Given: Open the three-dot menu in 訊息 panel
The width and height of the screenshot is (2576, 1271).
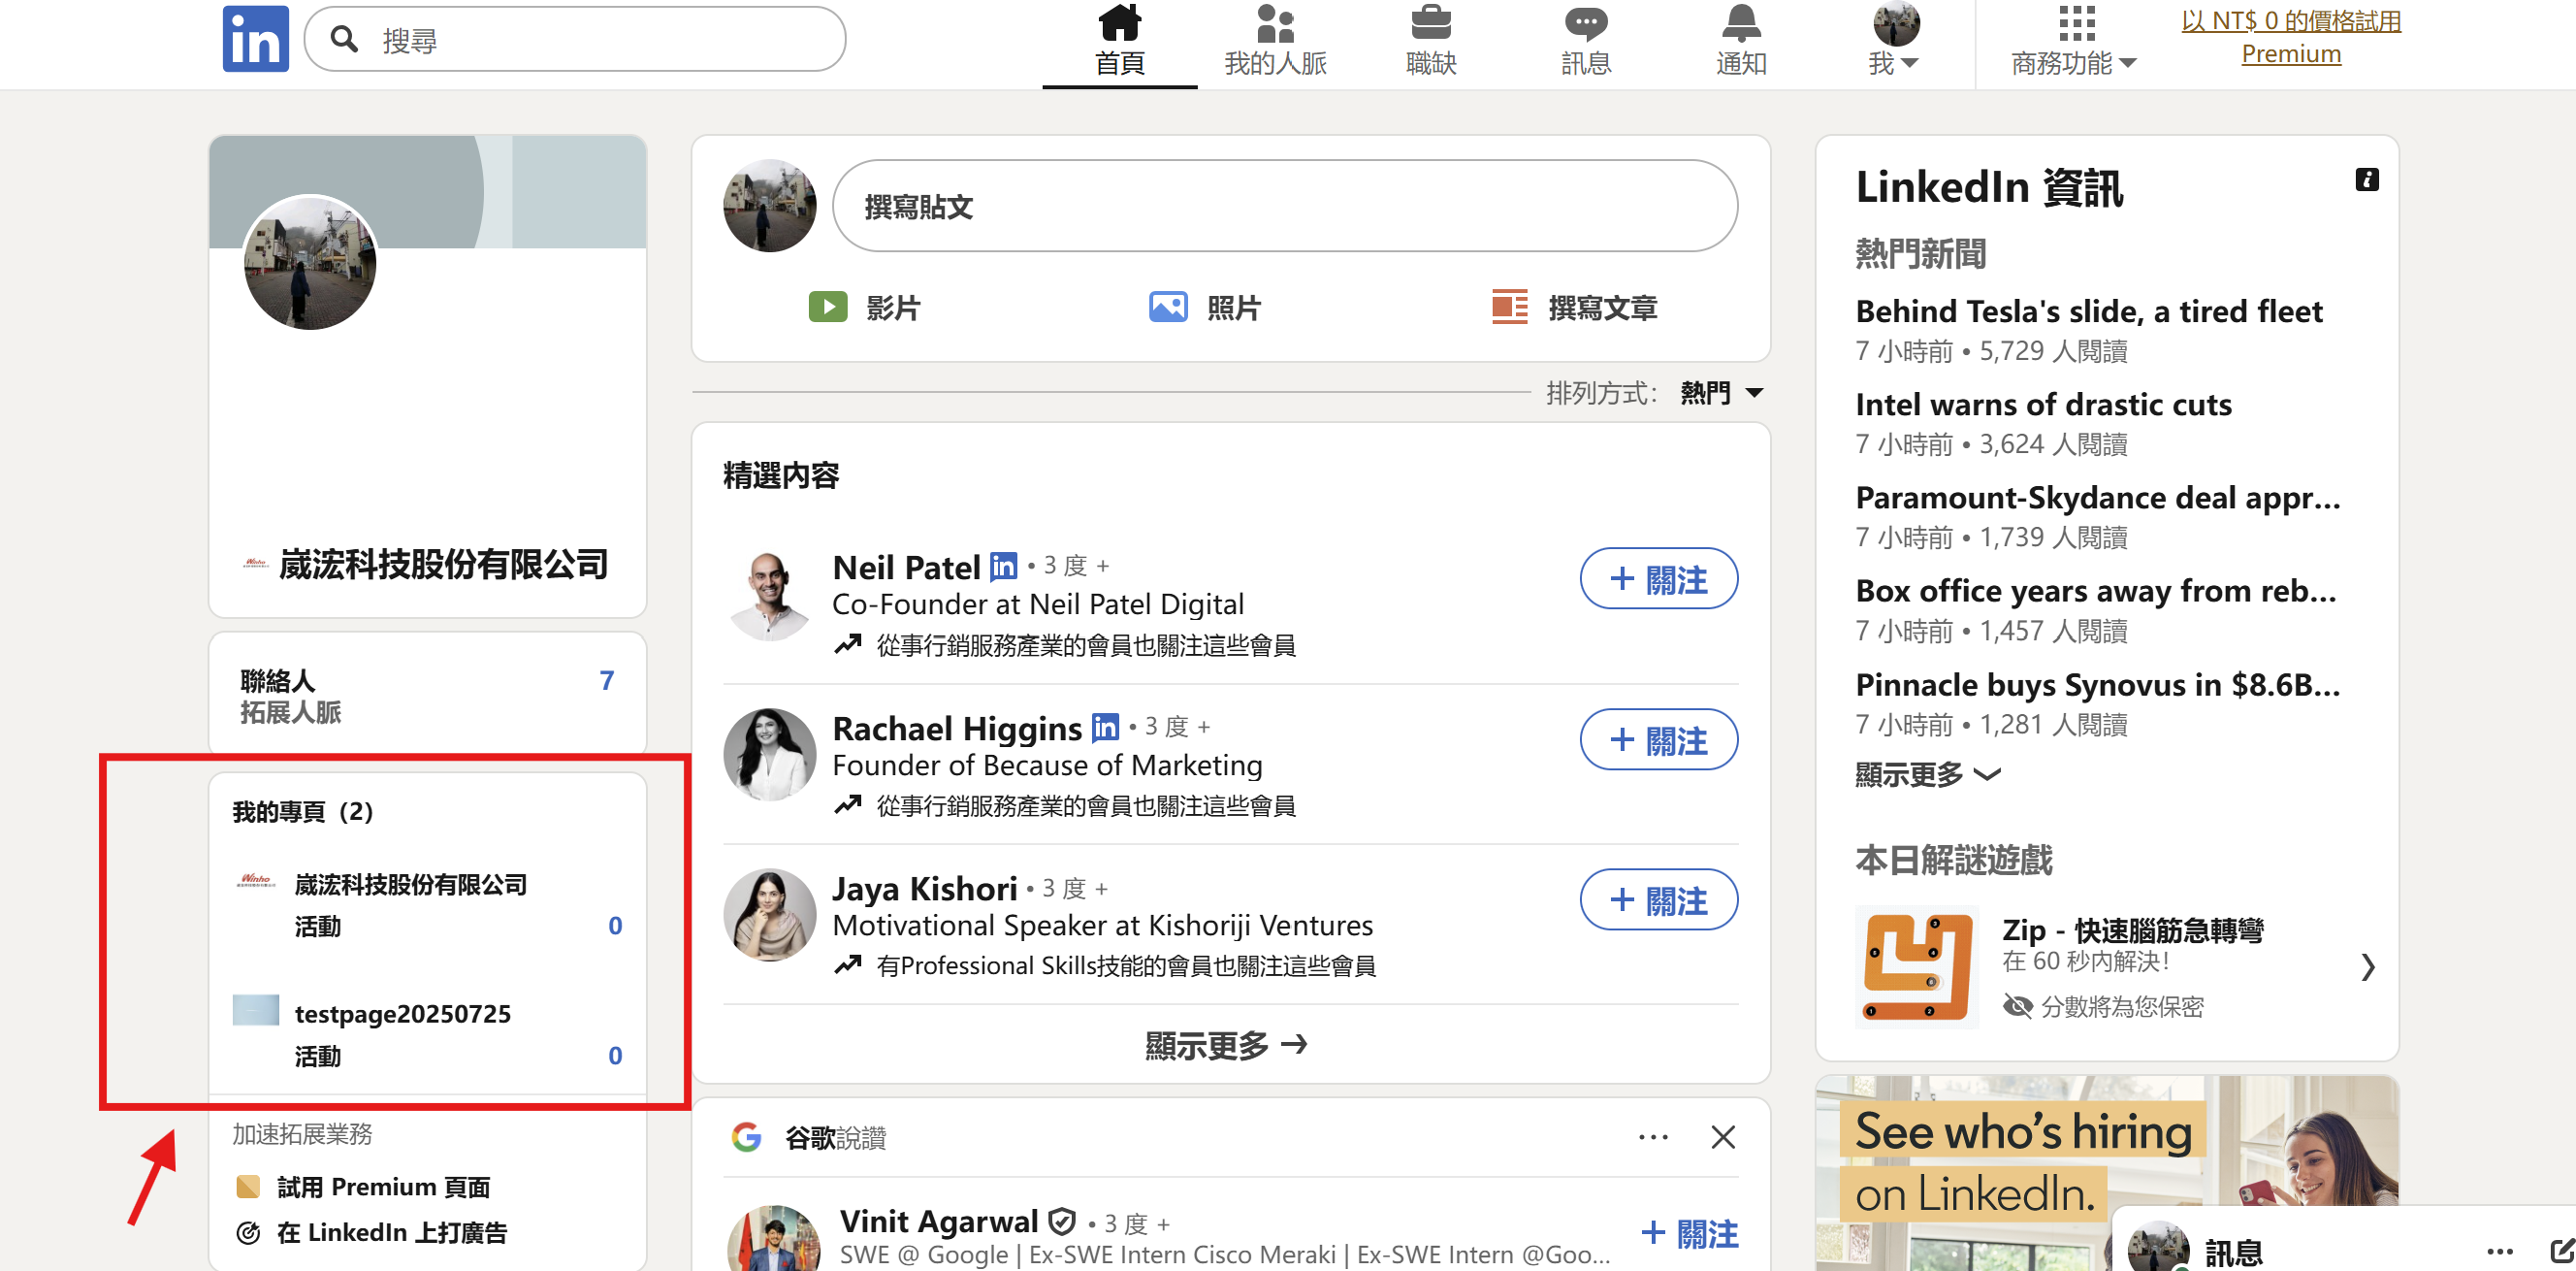Looking at the screenshot, I should coord(2499,1251).
